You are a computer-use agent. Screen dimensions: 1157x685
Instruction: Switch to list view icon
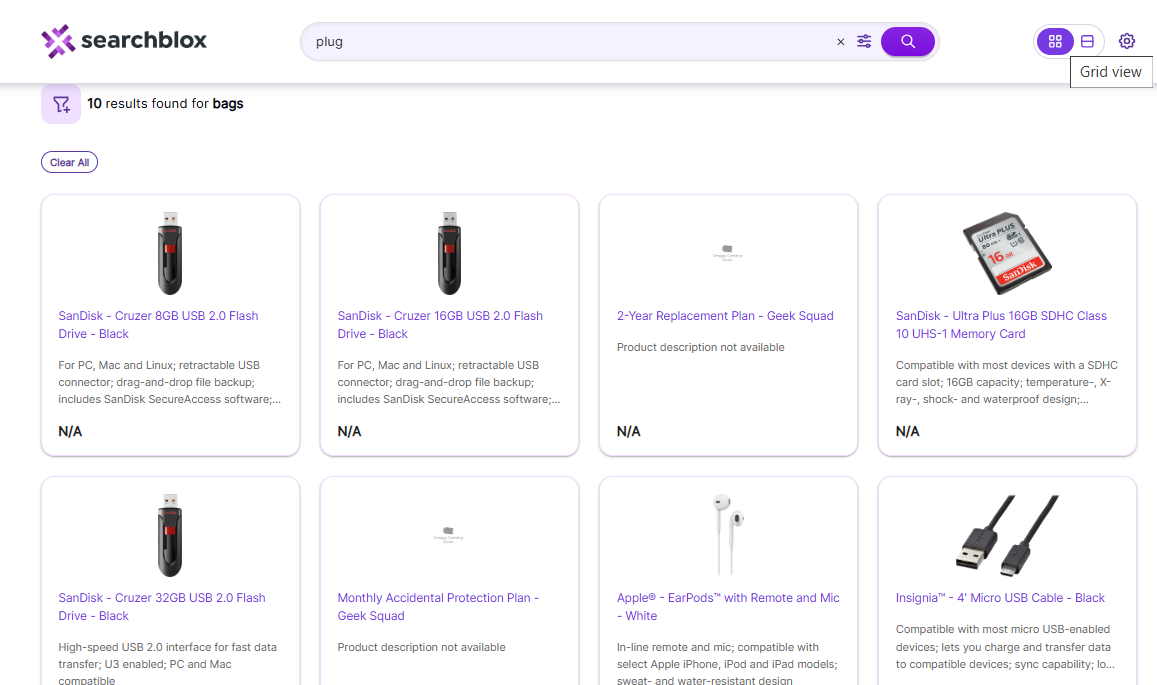point(1087,41)
